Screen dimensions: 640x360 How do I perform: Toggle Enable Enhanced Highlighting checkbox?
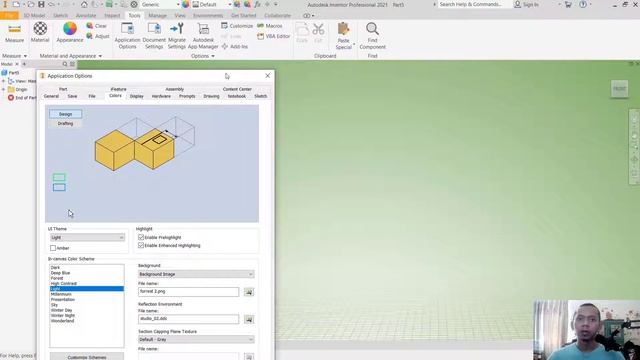(141, 245)
